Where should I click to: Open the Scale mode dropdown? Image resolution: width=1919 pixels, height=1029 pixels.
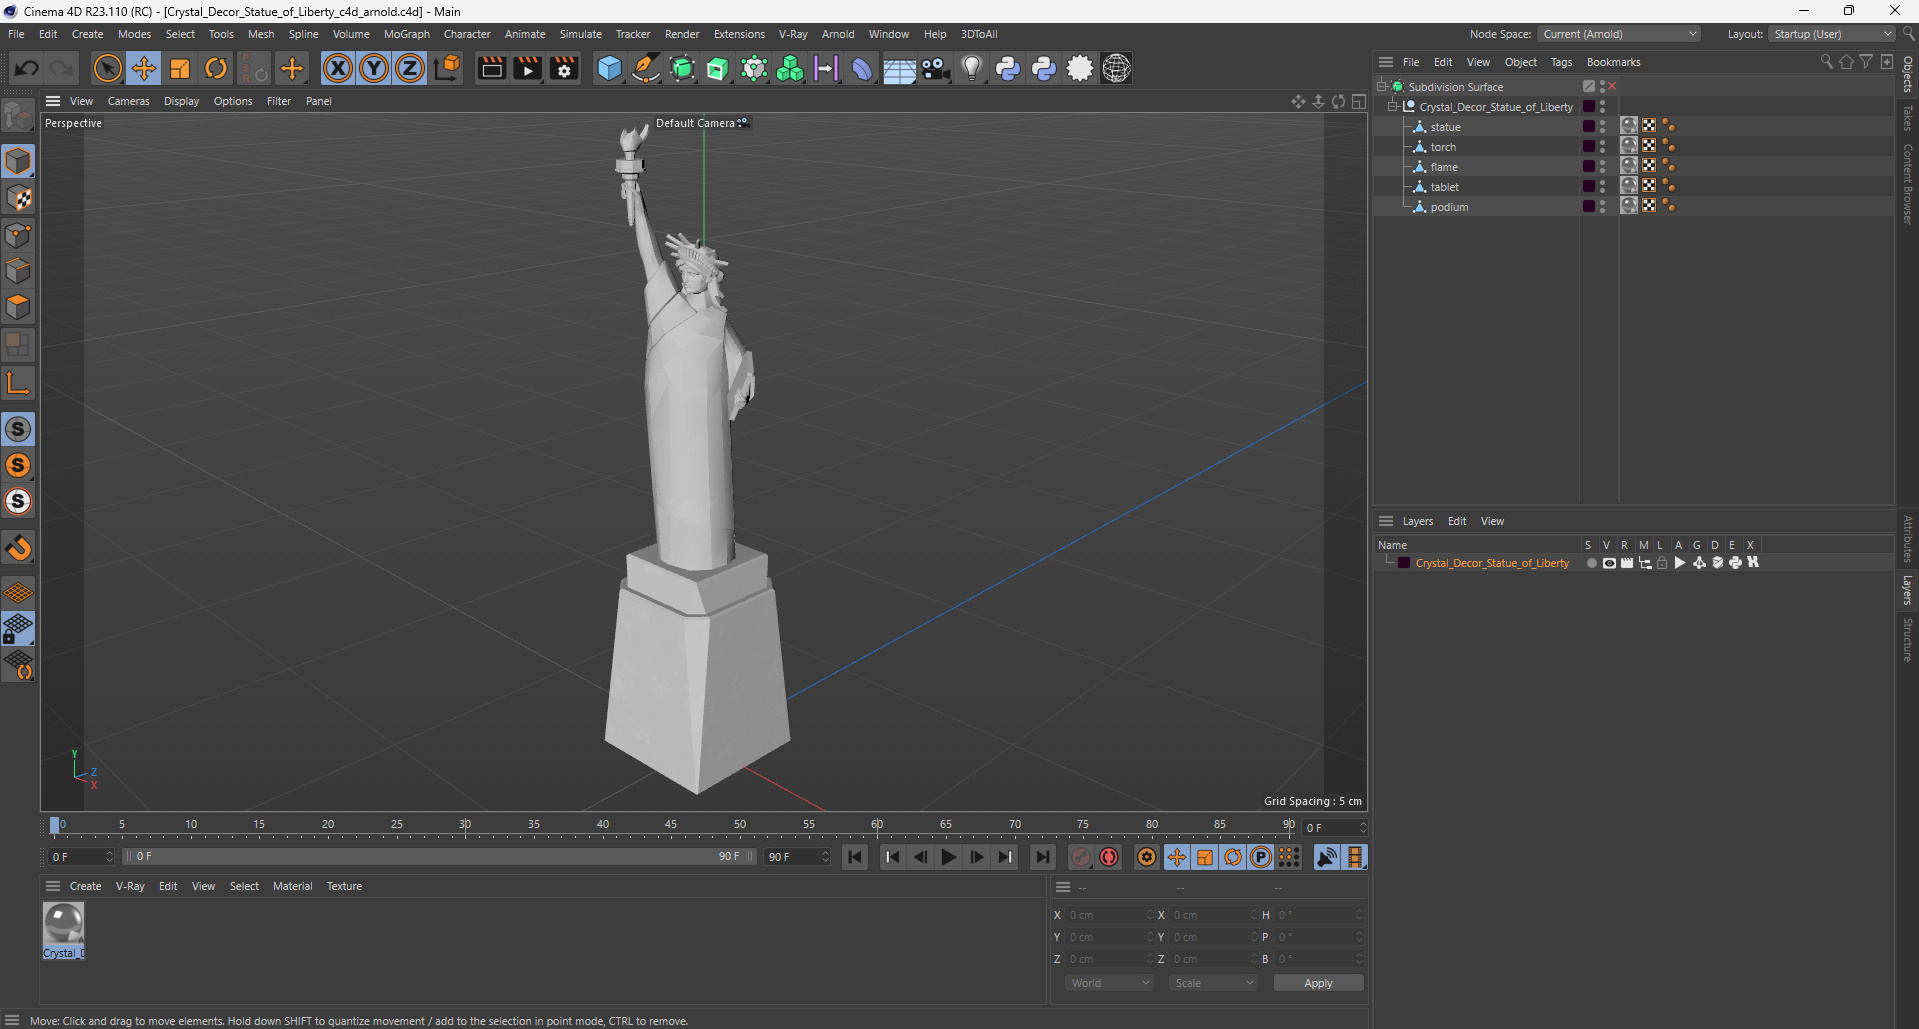click(1214, 983)
